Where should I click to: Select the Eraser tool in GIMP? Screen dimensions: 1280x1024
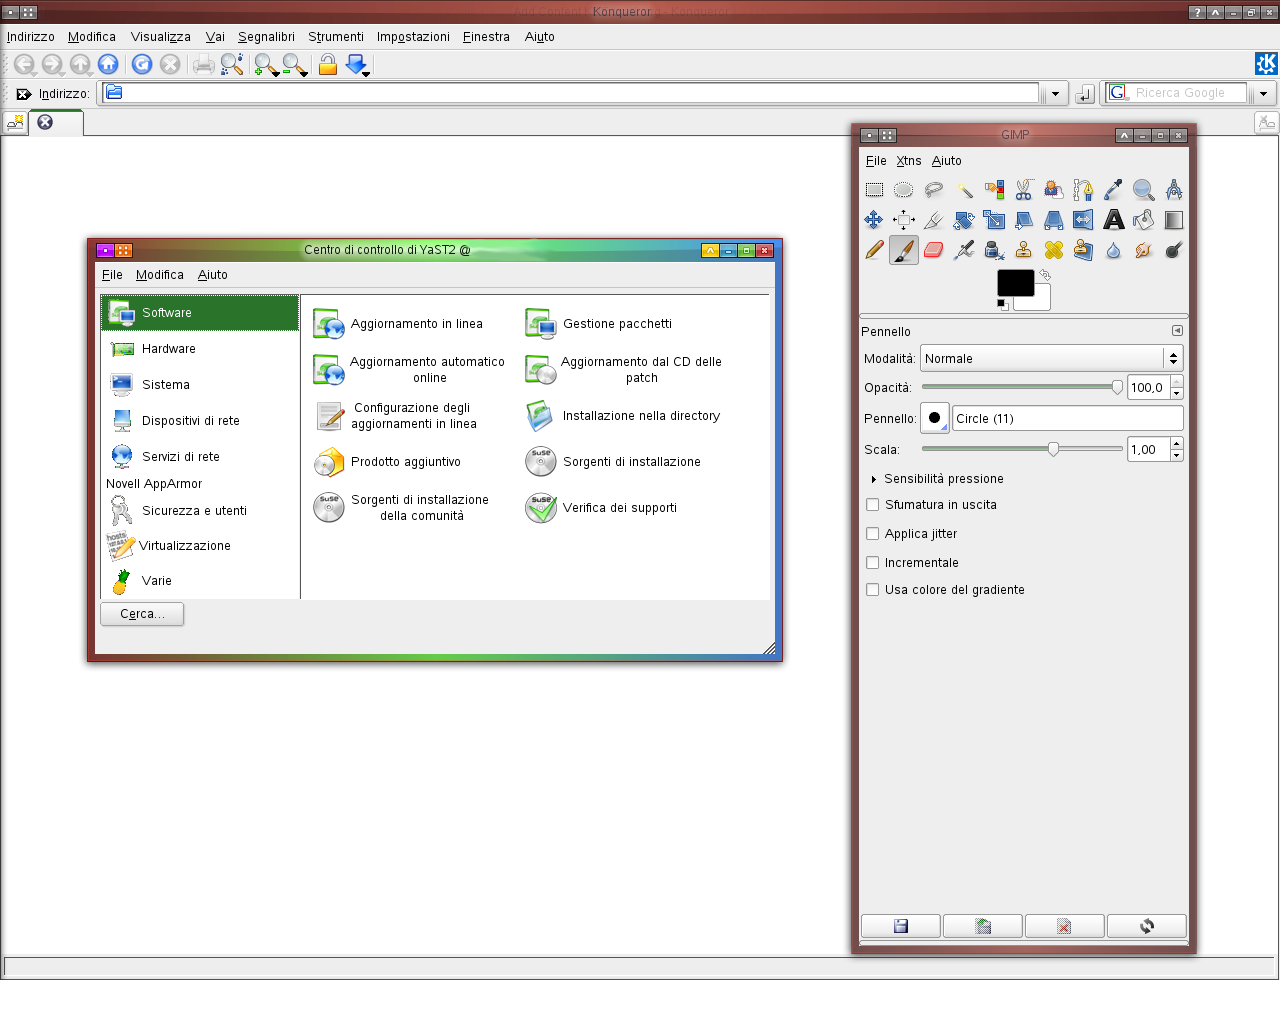[934, 250]
